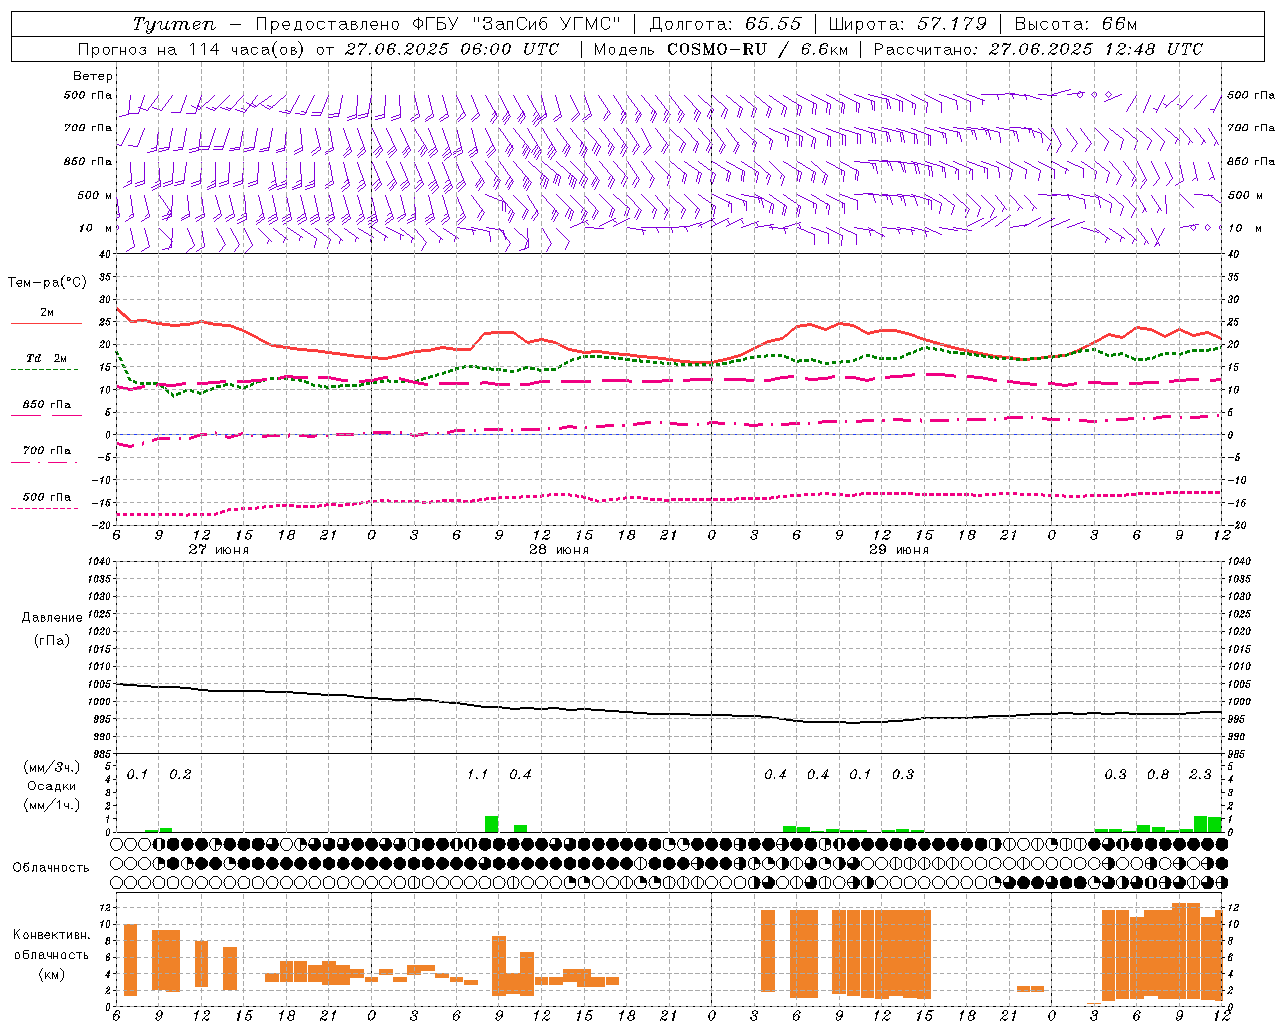Click the "Td 2м" dew point legend label
Image resolution: width=1280 pixels, height=1024 pixels.
pos(46,358)
